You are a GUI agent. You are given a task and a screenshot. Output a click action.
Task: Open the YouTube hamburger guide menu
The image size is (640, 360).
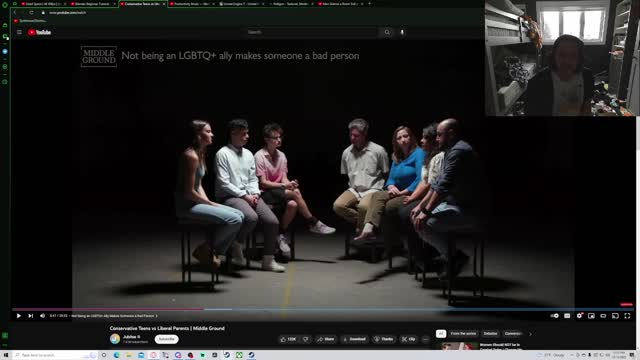pyautogui.click(x=19, y=32)
